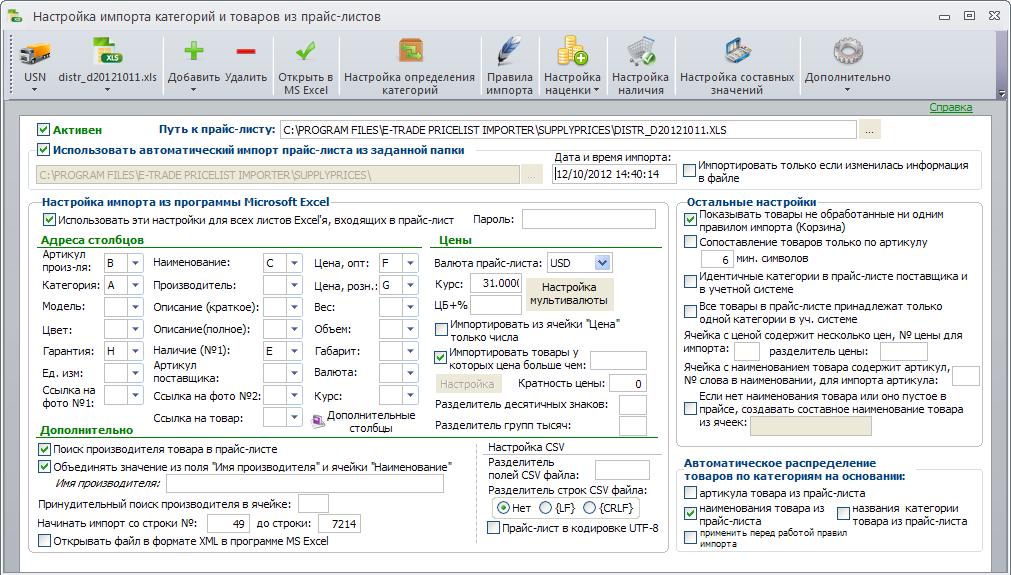Click the Кратность цены field
1011x575 pixels.
[x=627, y=384]
